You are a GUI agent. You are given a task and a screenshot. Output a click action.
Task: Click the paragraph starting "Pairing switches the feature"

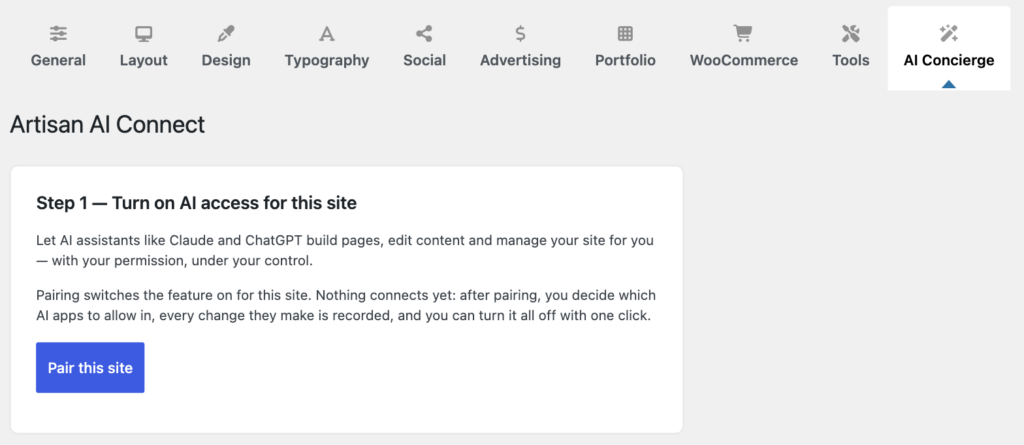[346, 306]
